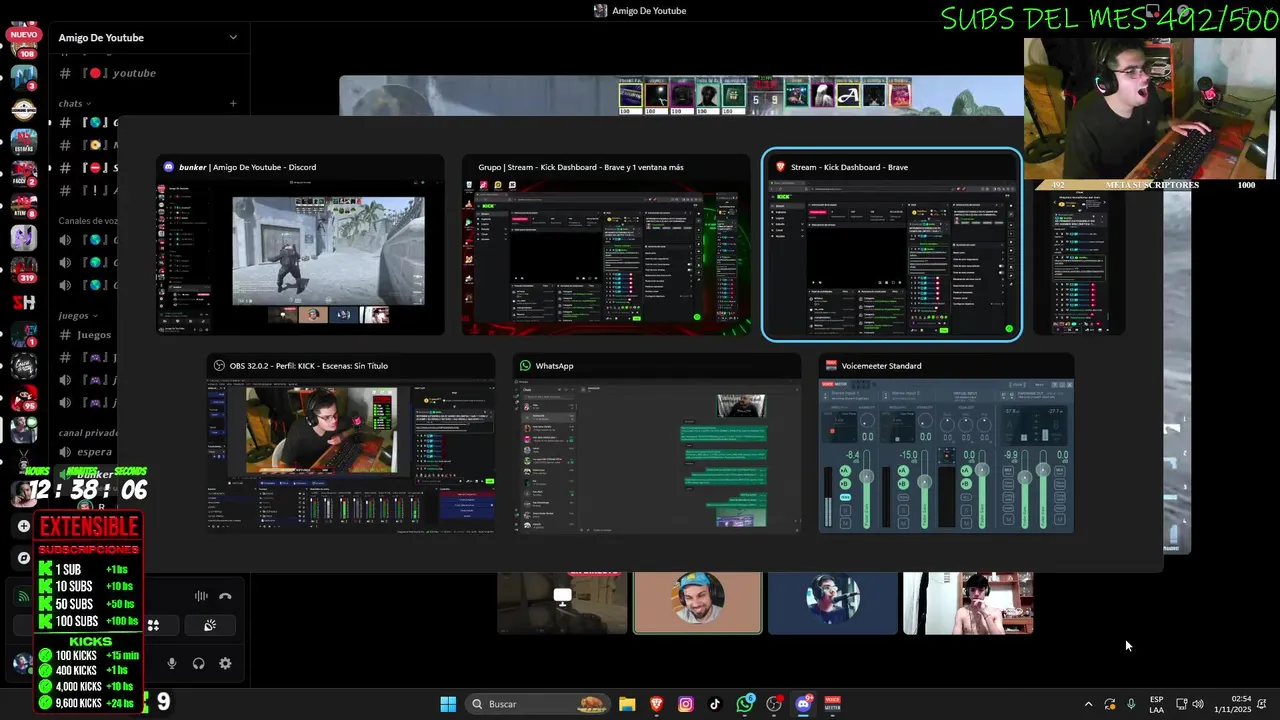Open Brave browser from the taskbar
Image resolution: width=1280 pixels, height=720 pixels.
657,704
